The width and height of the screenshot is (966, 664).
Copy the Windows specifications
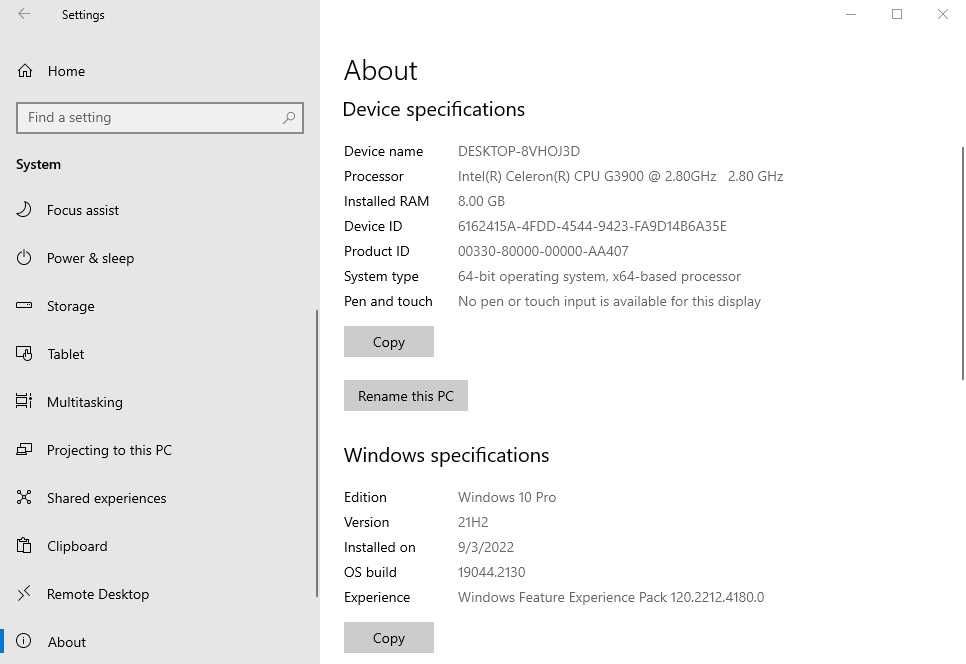pyautogui.click(x=388, y=638)
